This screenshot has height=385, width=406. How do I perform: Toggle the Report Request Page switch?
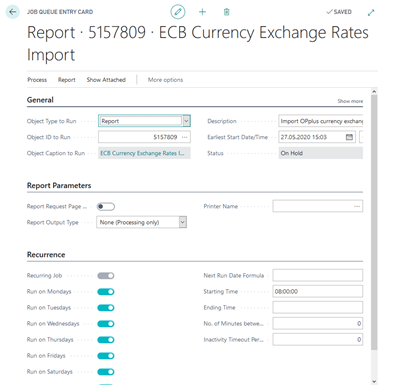[106, 207]
